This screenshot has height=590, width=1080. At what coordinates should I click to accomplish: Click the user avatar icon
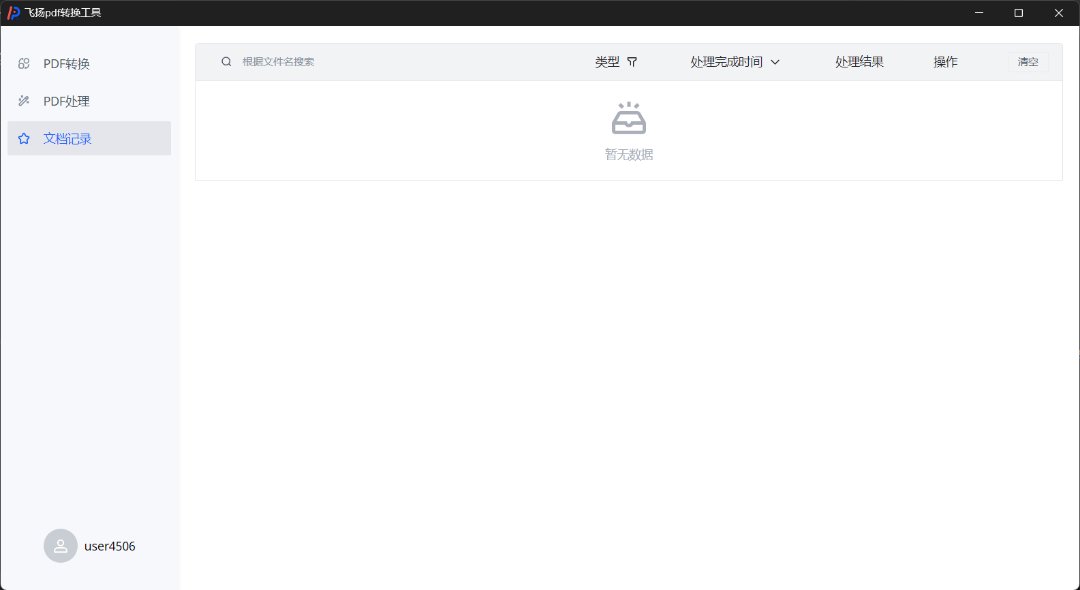coord(60,546)
